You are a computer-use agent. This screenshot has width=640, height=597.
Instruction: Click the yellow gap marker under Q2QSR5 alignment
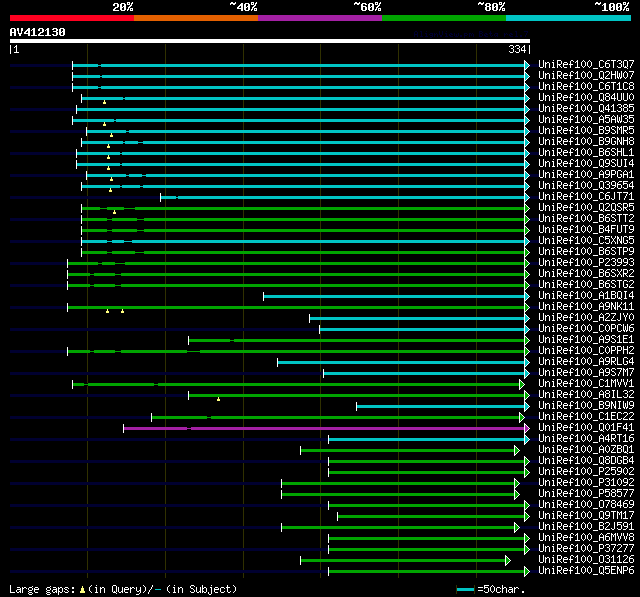pos(114,212)
